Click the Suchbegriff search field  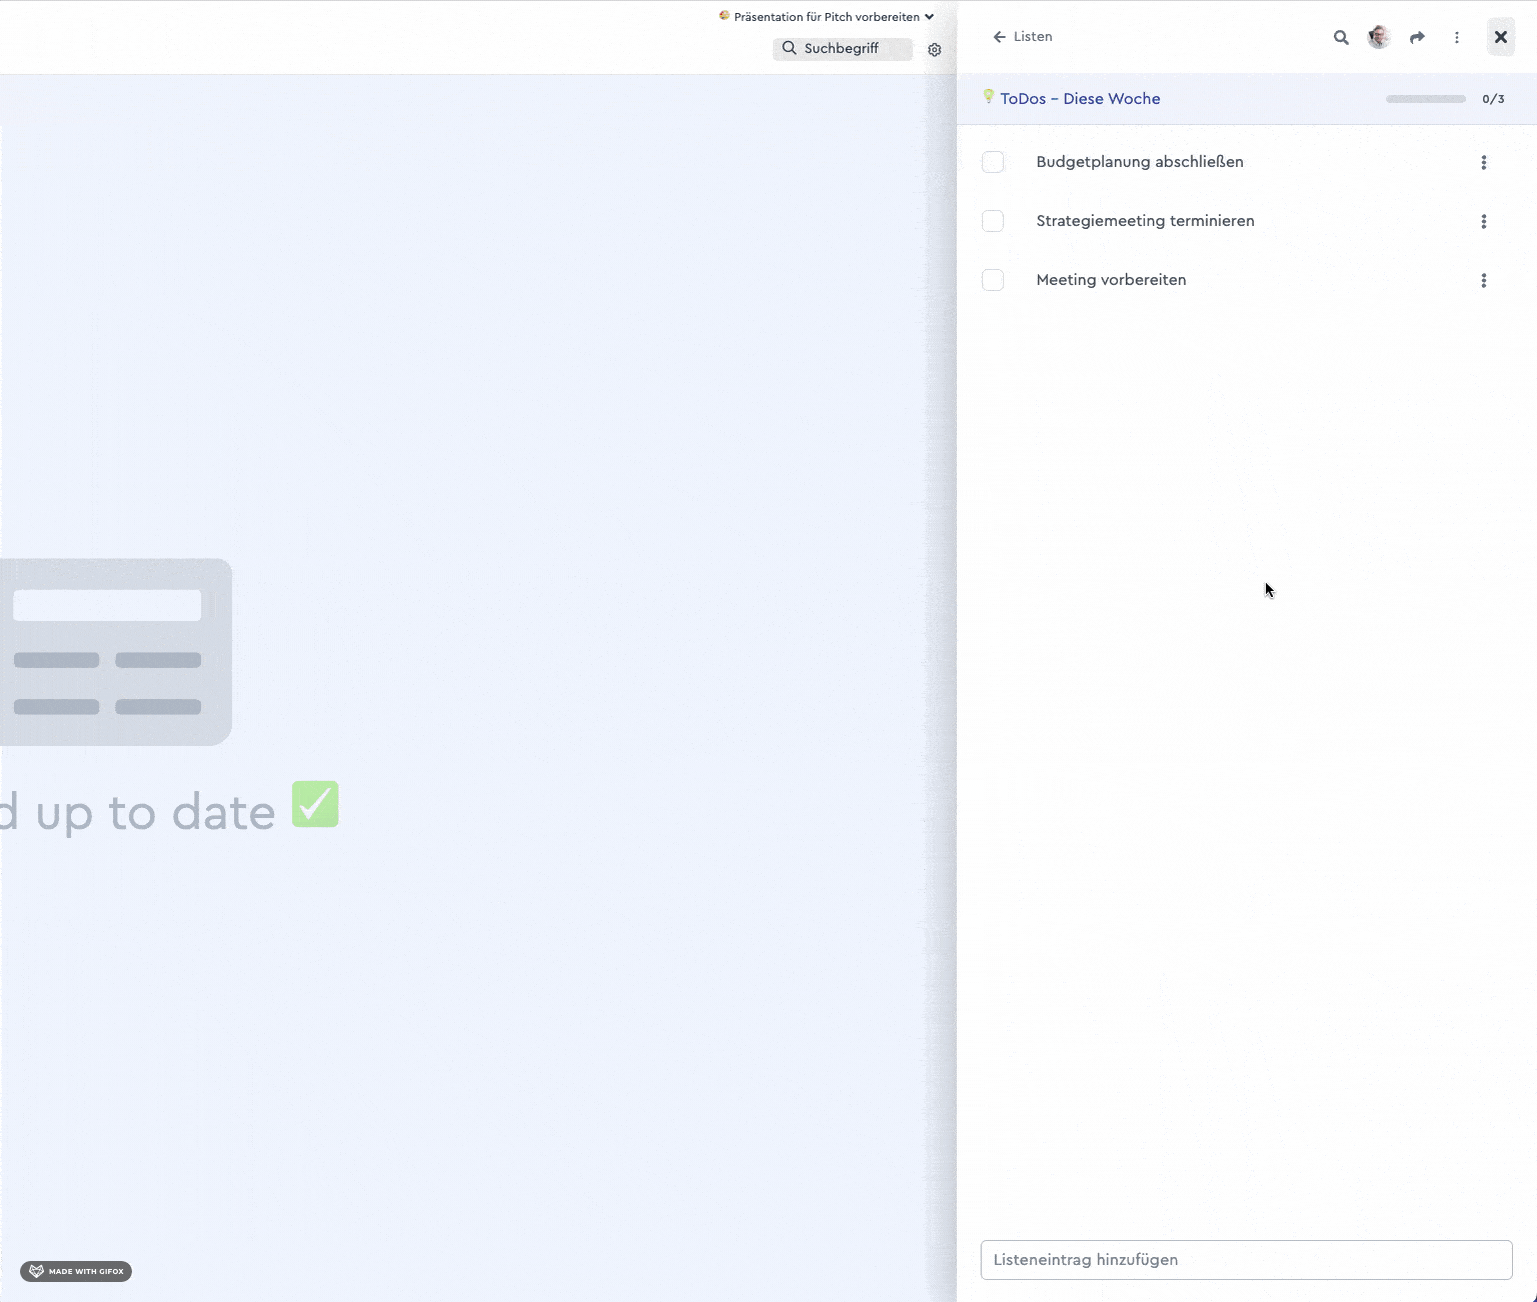tap(843, 49)
